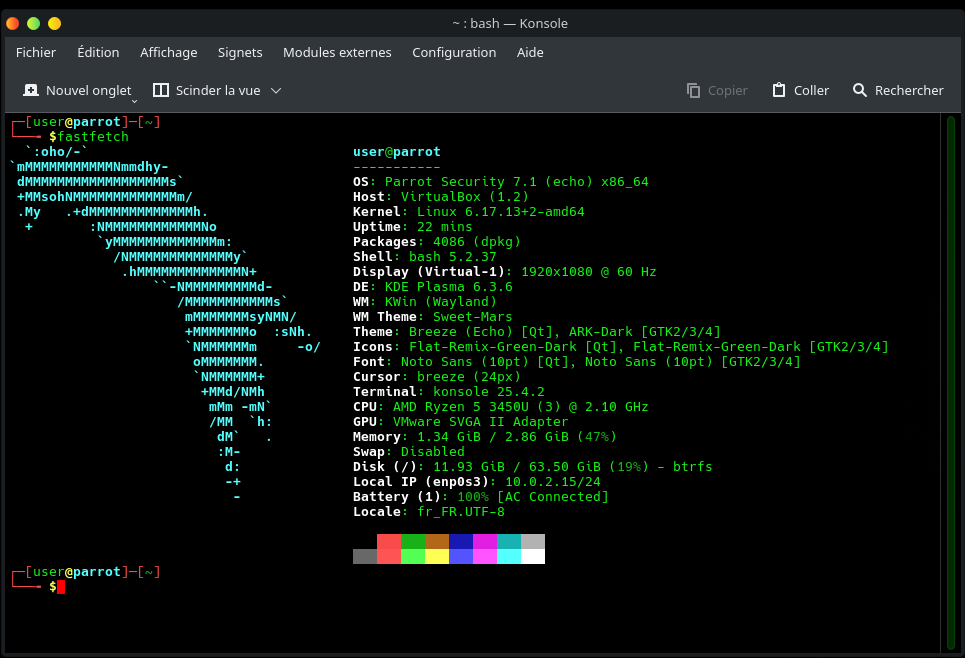Click the green window button in the title bar
Viewport: 965px width, 658px height.
(33, 23)
